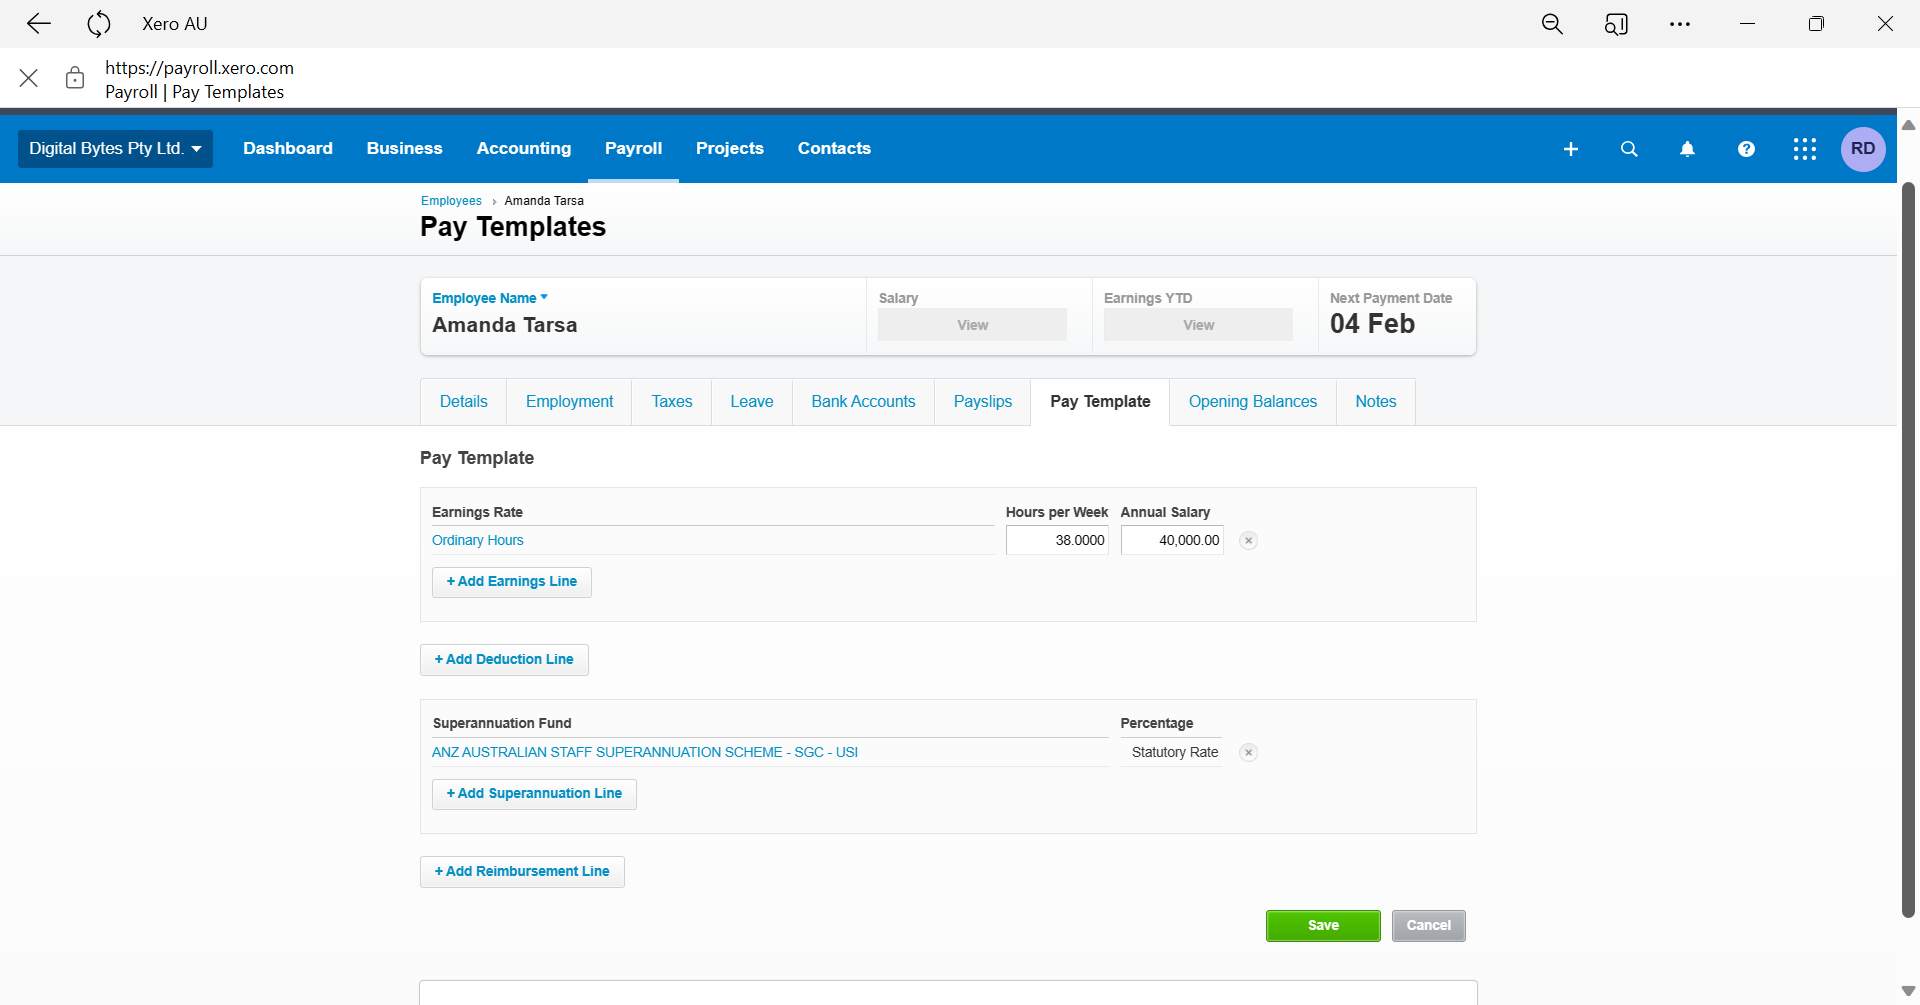This screenshot has width=1920, height=1005.
Task: Open the ANZ Australian Staff Superannuation Scheme link
Action: coord(645,752)
